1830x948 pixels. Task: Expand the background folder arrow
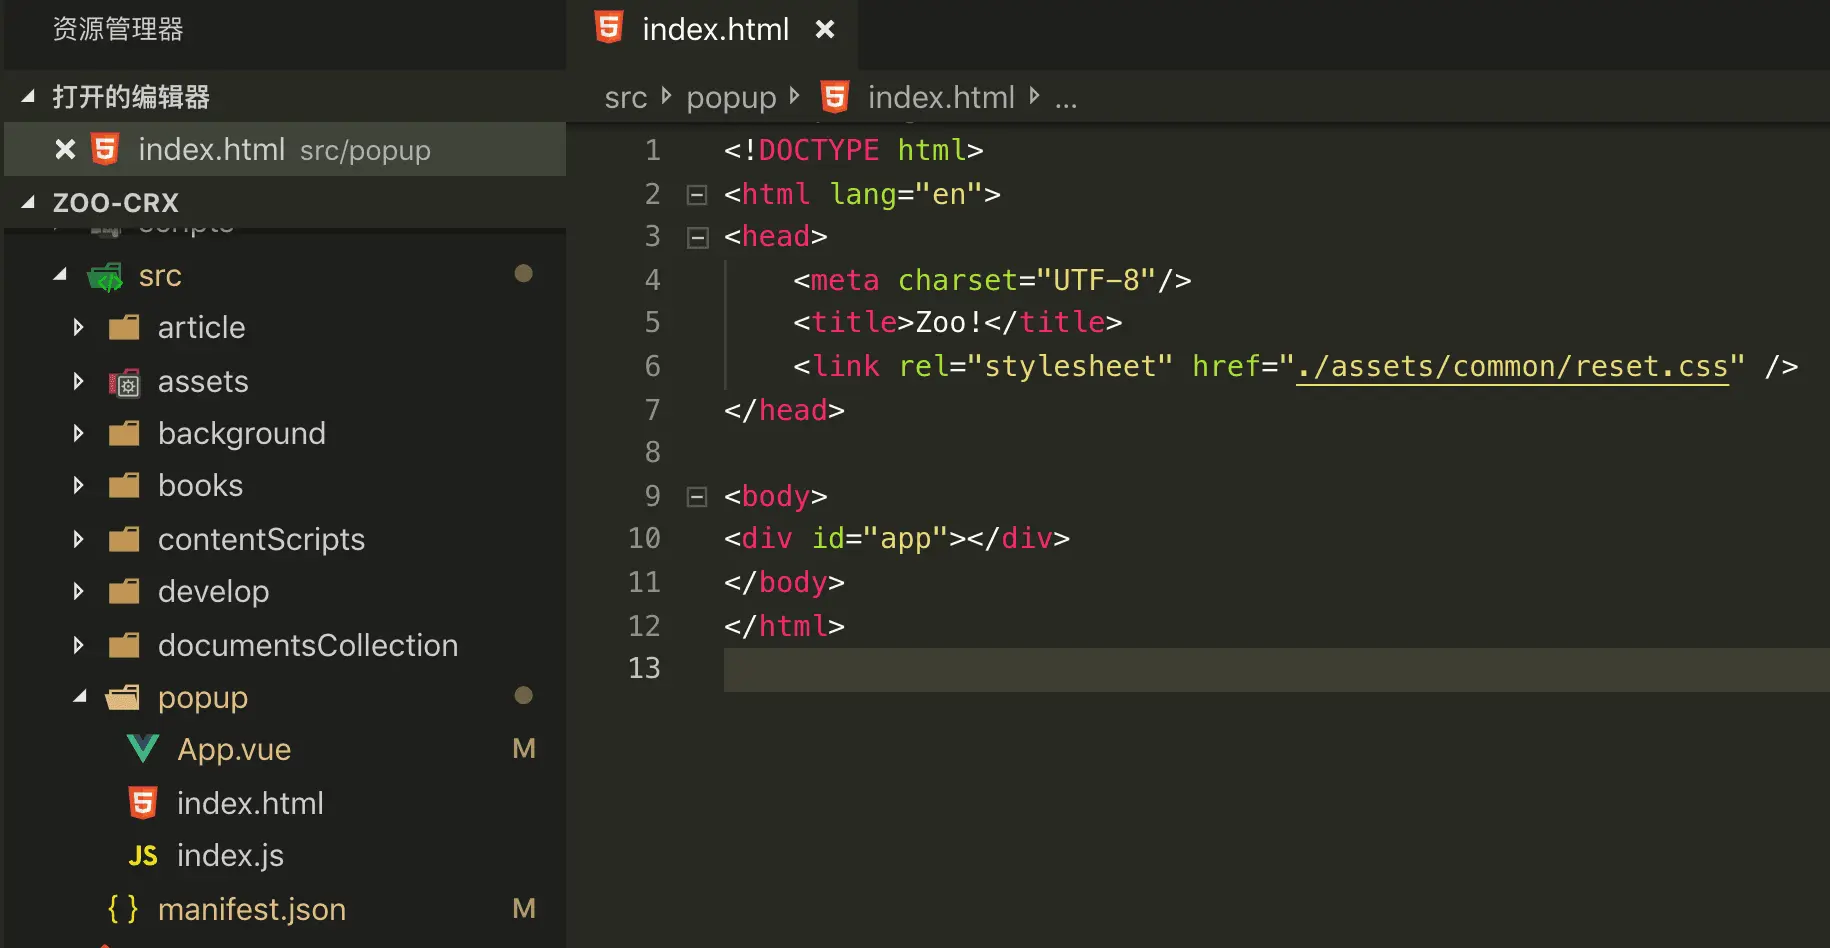click(x=79, y=434)
